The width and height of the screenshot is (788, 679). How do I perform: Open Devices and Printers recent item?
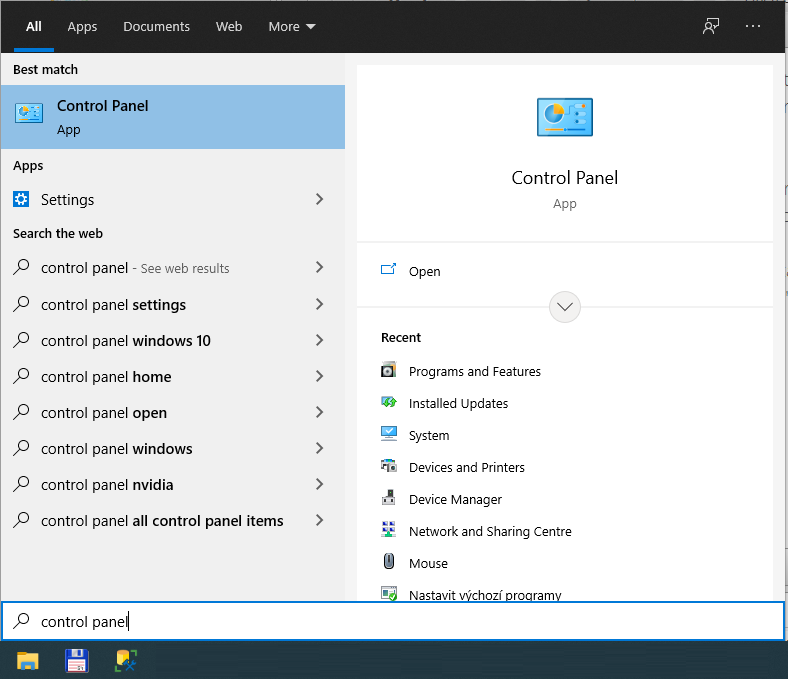(x=466, y=467)
